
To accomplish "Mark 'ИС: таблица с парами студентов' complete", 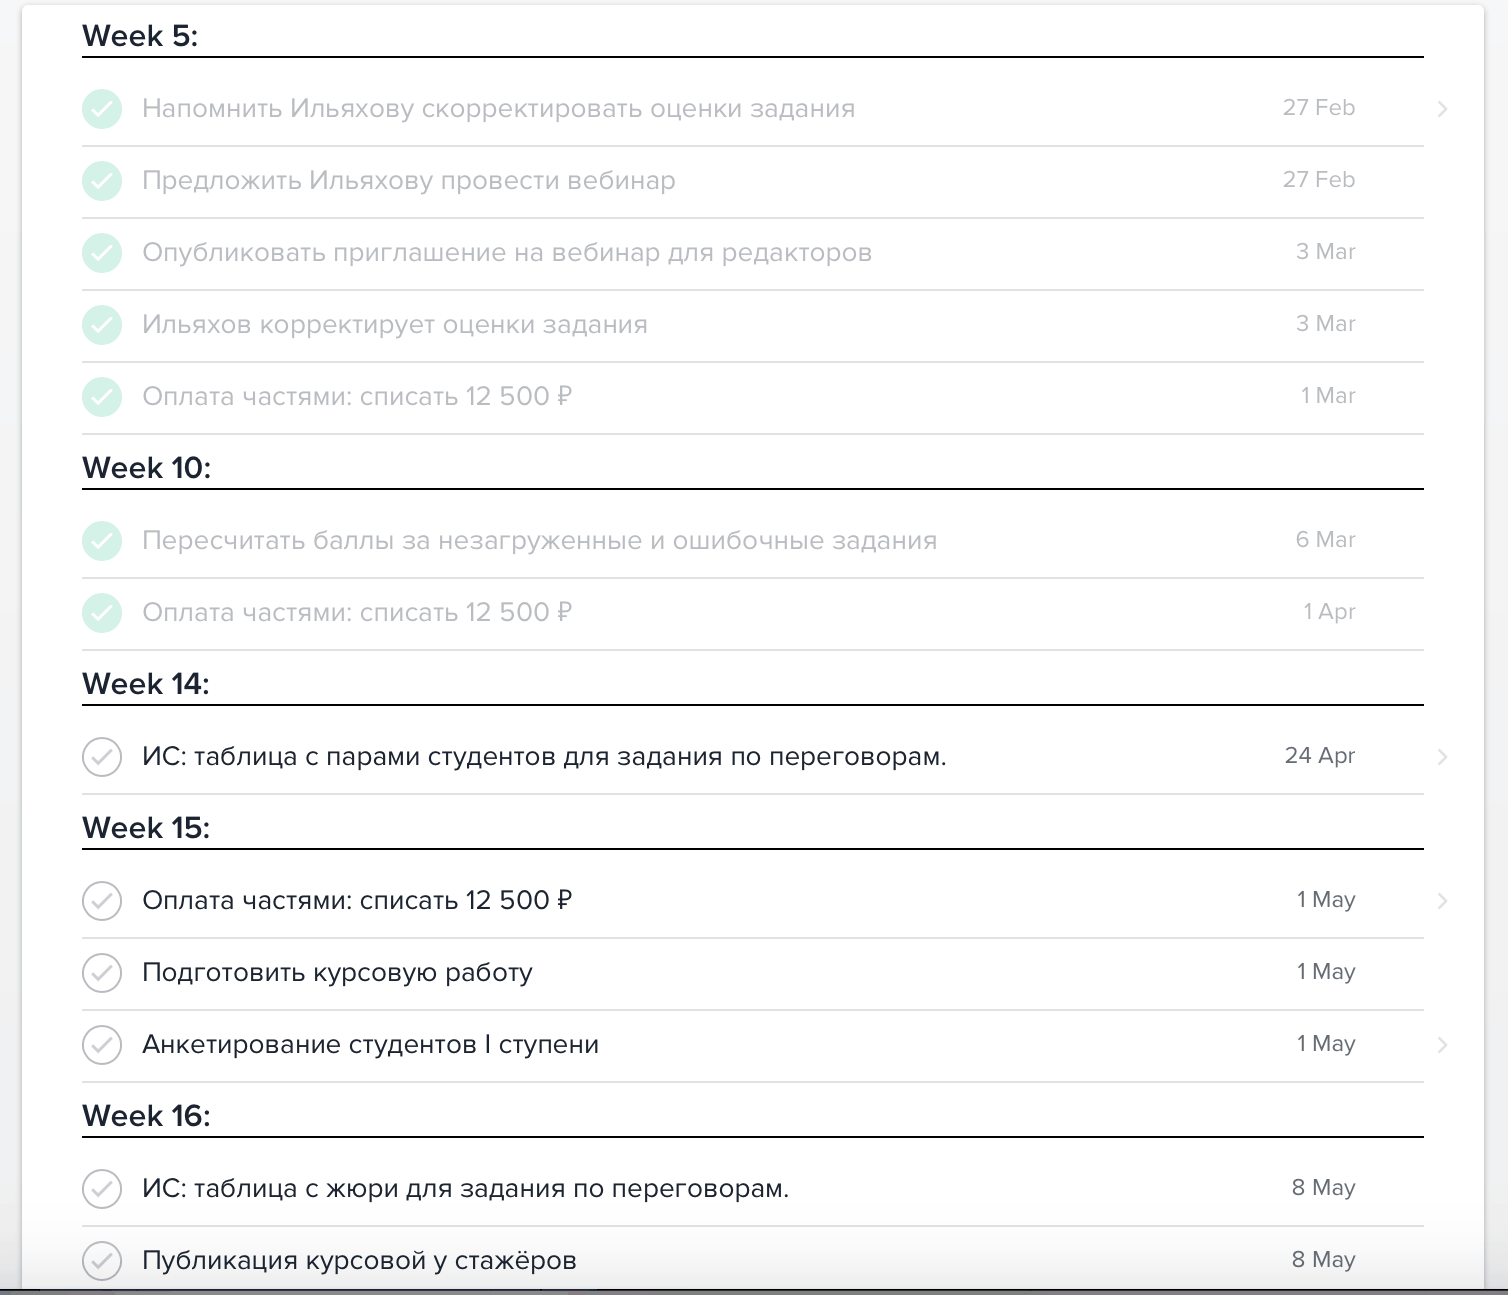I will 102,757.
